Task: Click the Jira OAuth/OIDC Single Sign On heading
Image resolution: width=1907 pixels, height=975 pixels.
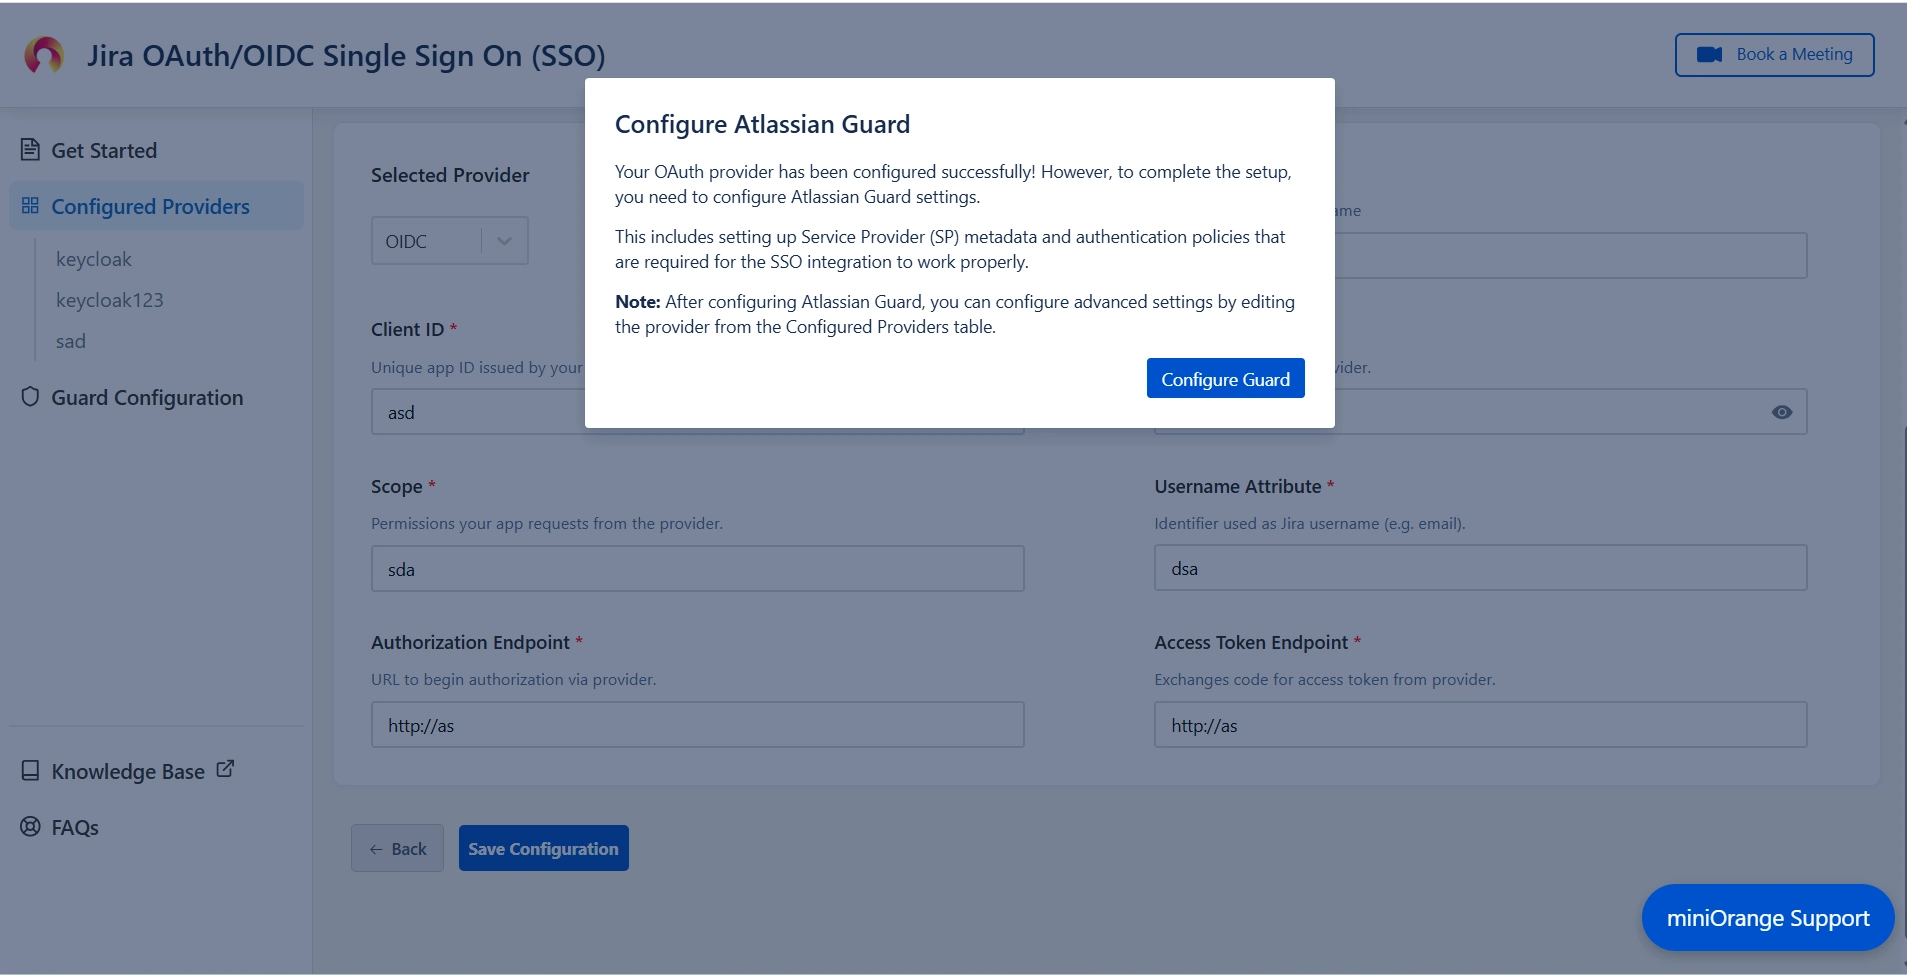Action: (x=346, y=56)
